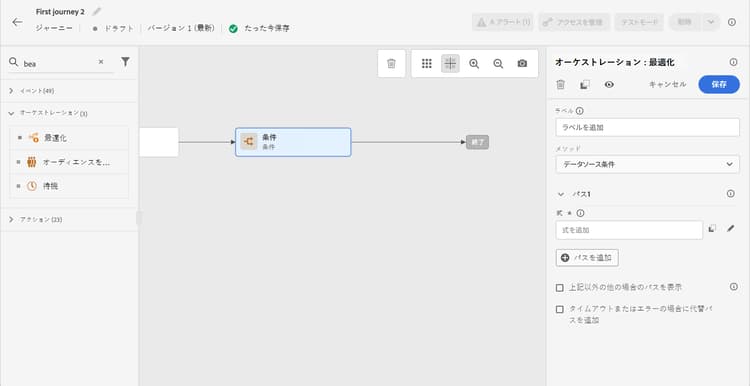Edit expression with the pencil icon
Screen dimensions: 750x386
tap(730, 229)
